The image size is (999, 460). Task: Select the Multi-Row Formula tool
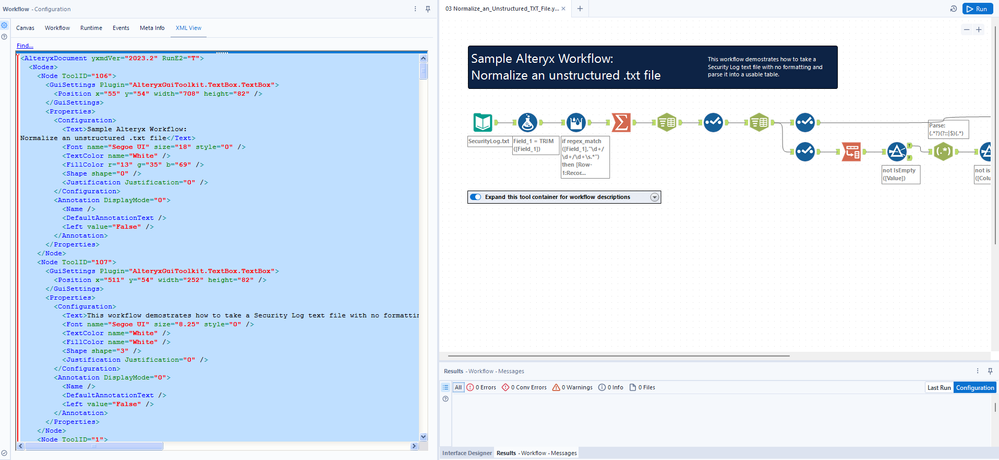click(576, 122)
